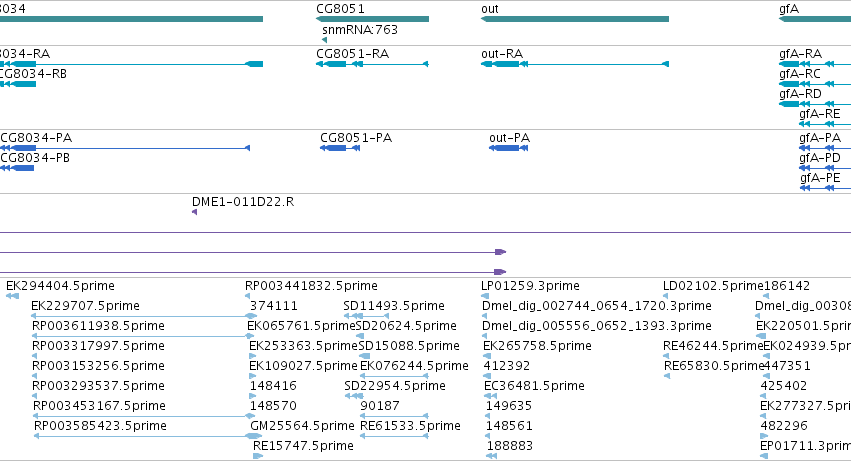Click the DME1-011D22.R feature arrow

click(194, 212)
